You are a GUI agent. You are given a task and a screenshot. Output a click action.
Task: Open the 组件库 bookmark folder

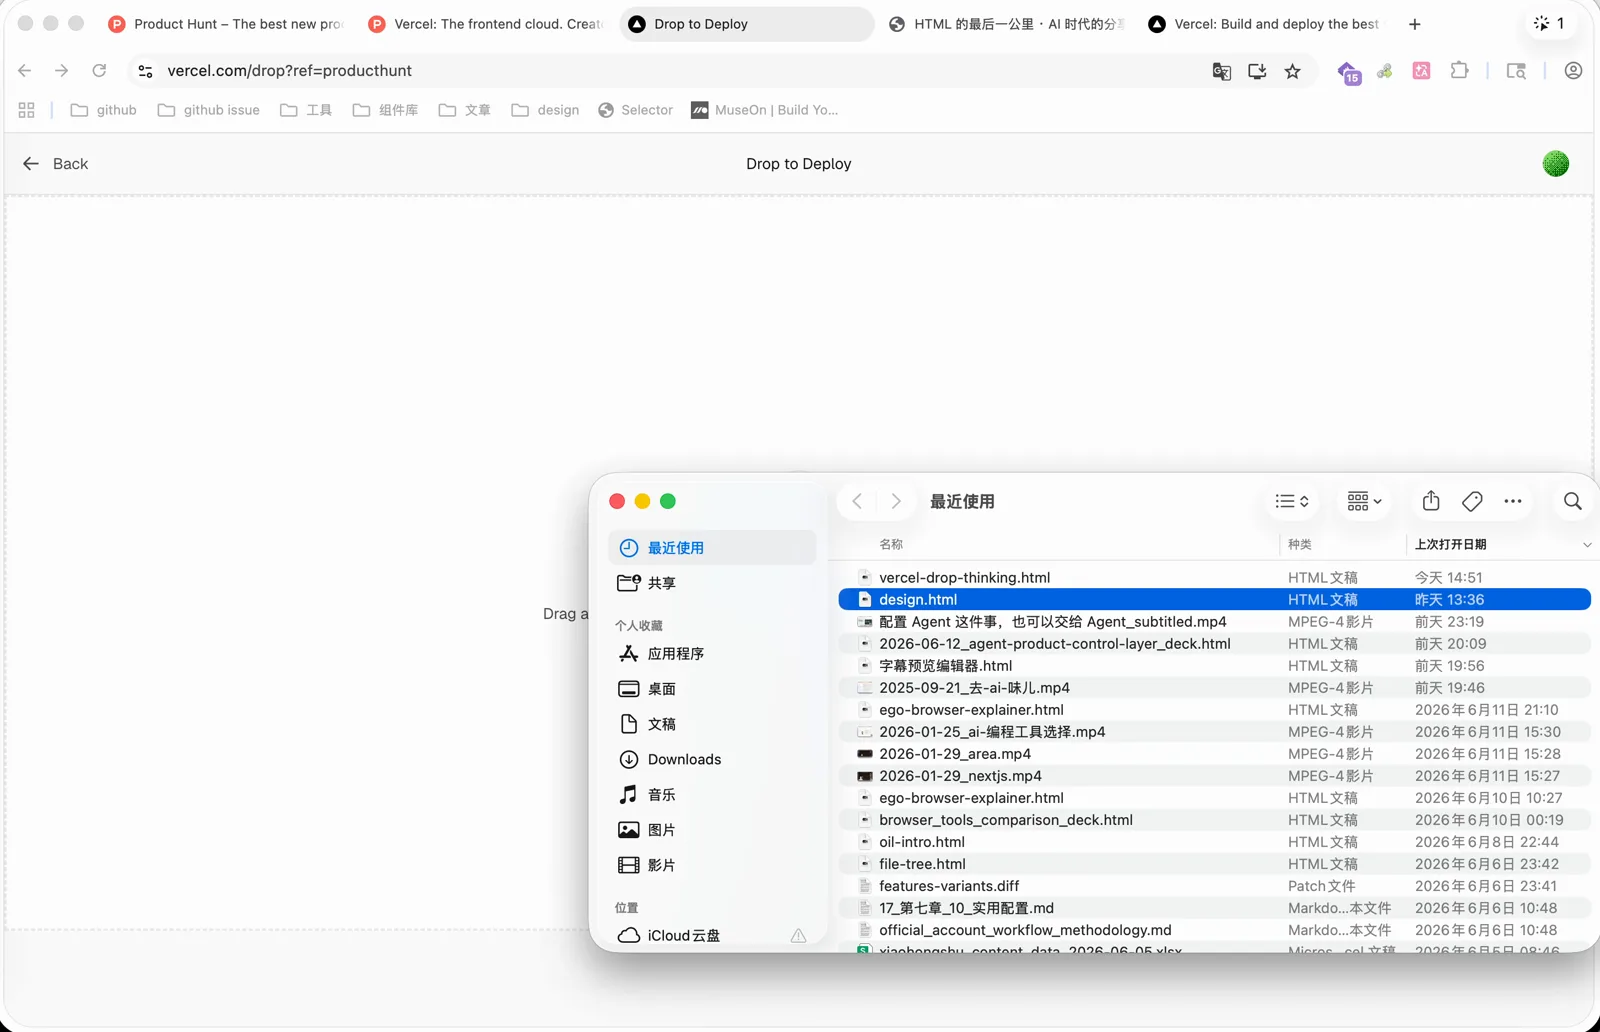[x=385, y=110]
